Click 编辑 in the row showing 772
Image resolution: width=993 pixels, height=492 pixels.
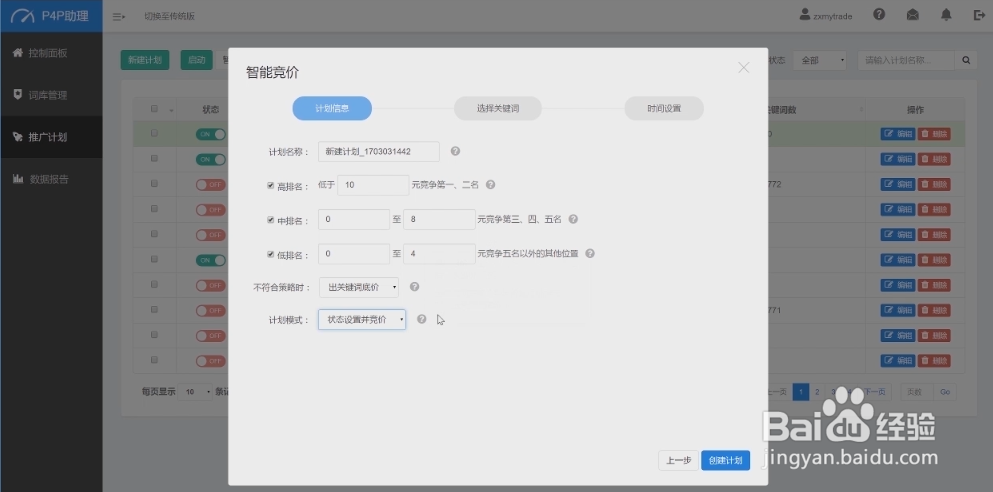point(897,184)
